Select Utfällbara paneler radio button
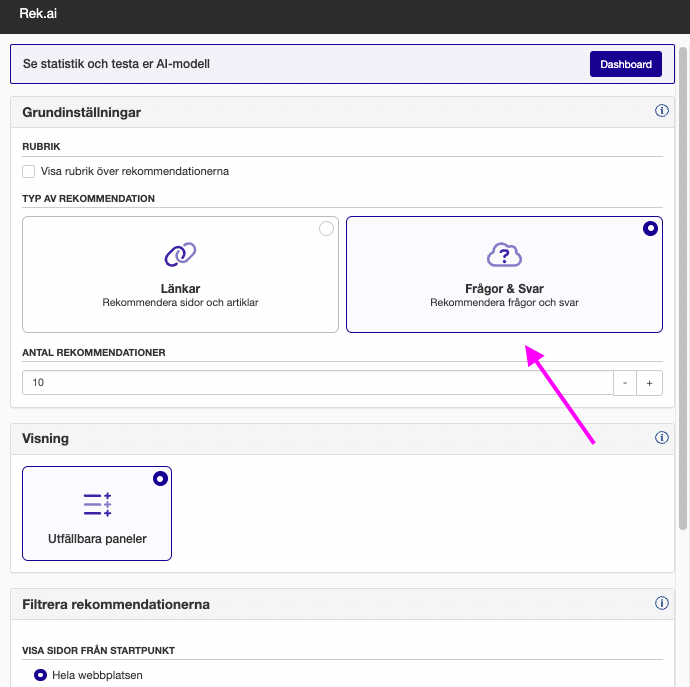Image resolution: width=690 pixels, height=687 pixels. click(x=160, y=479)
